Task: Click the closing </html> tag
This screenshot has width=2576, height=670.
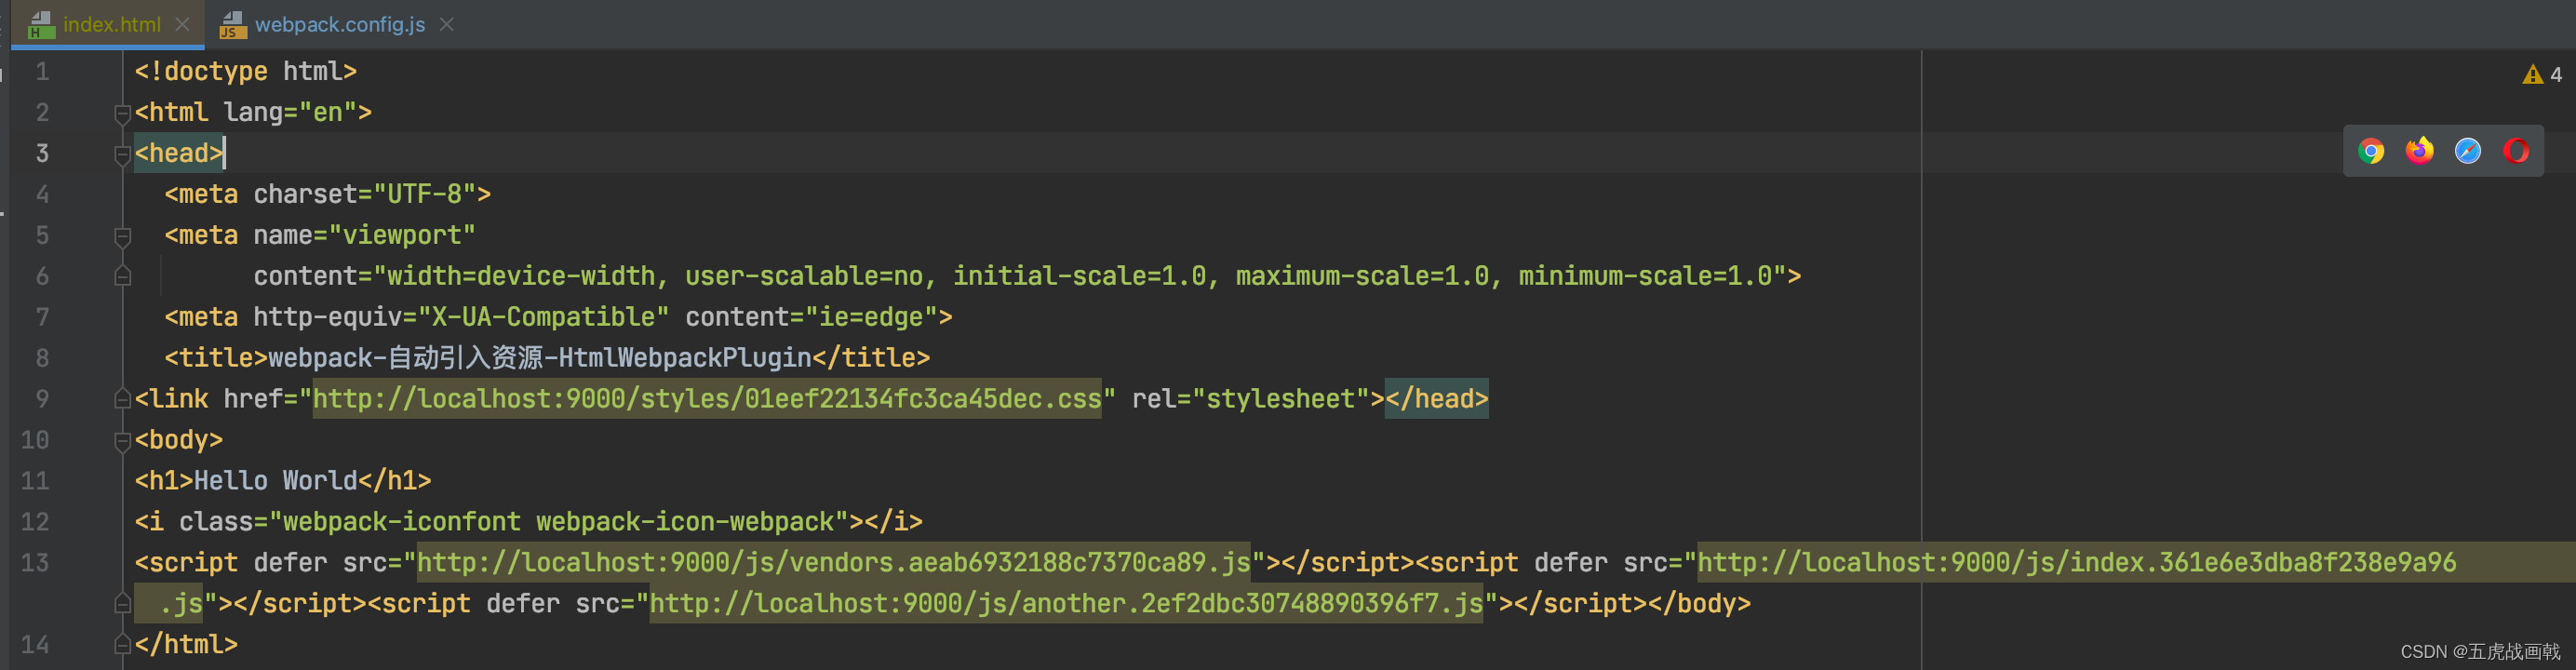Action: pyautogui.click(x=186, y=645)
